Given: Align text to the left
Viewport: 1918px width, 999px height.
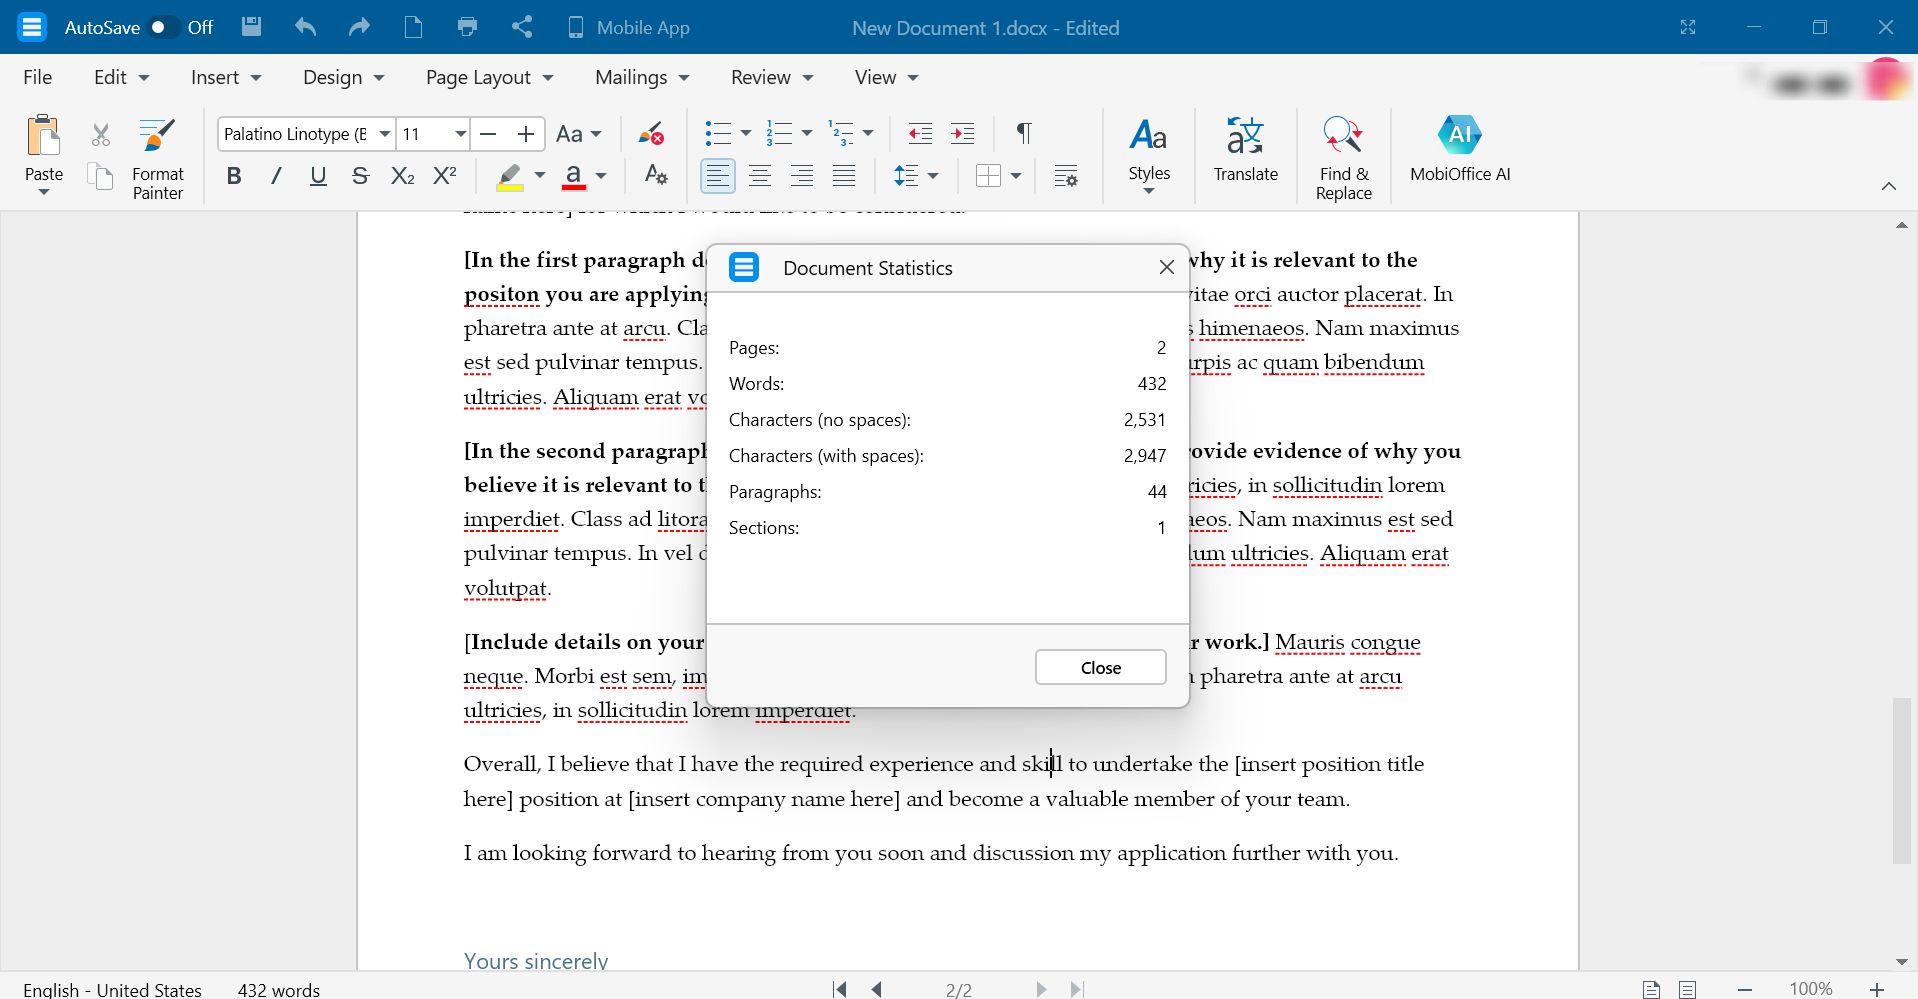Looking at the screenshot, I should (x=717, y=176).
